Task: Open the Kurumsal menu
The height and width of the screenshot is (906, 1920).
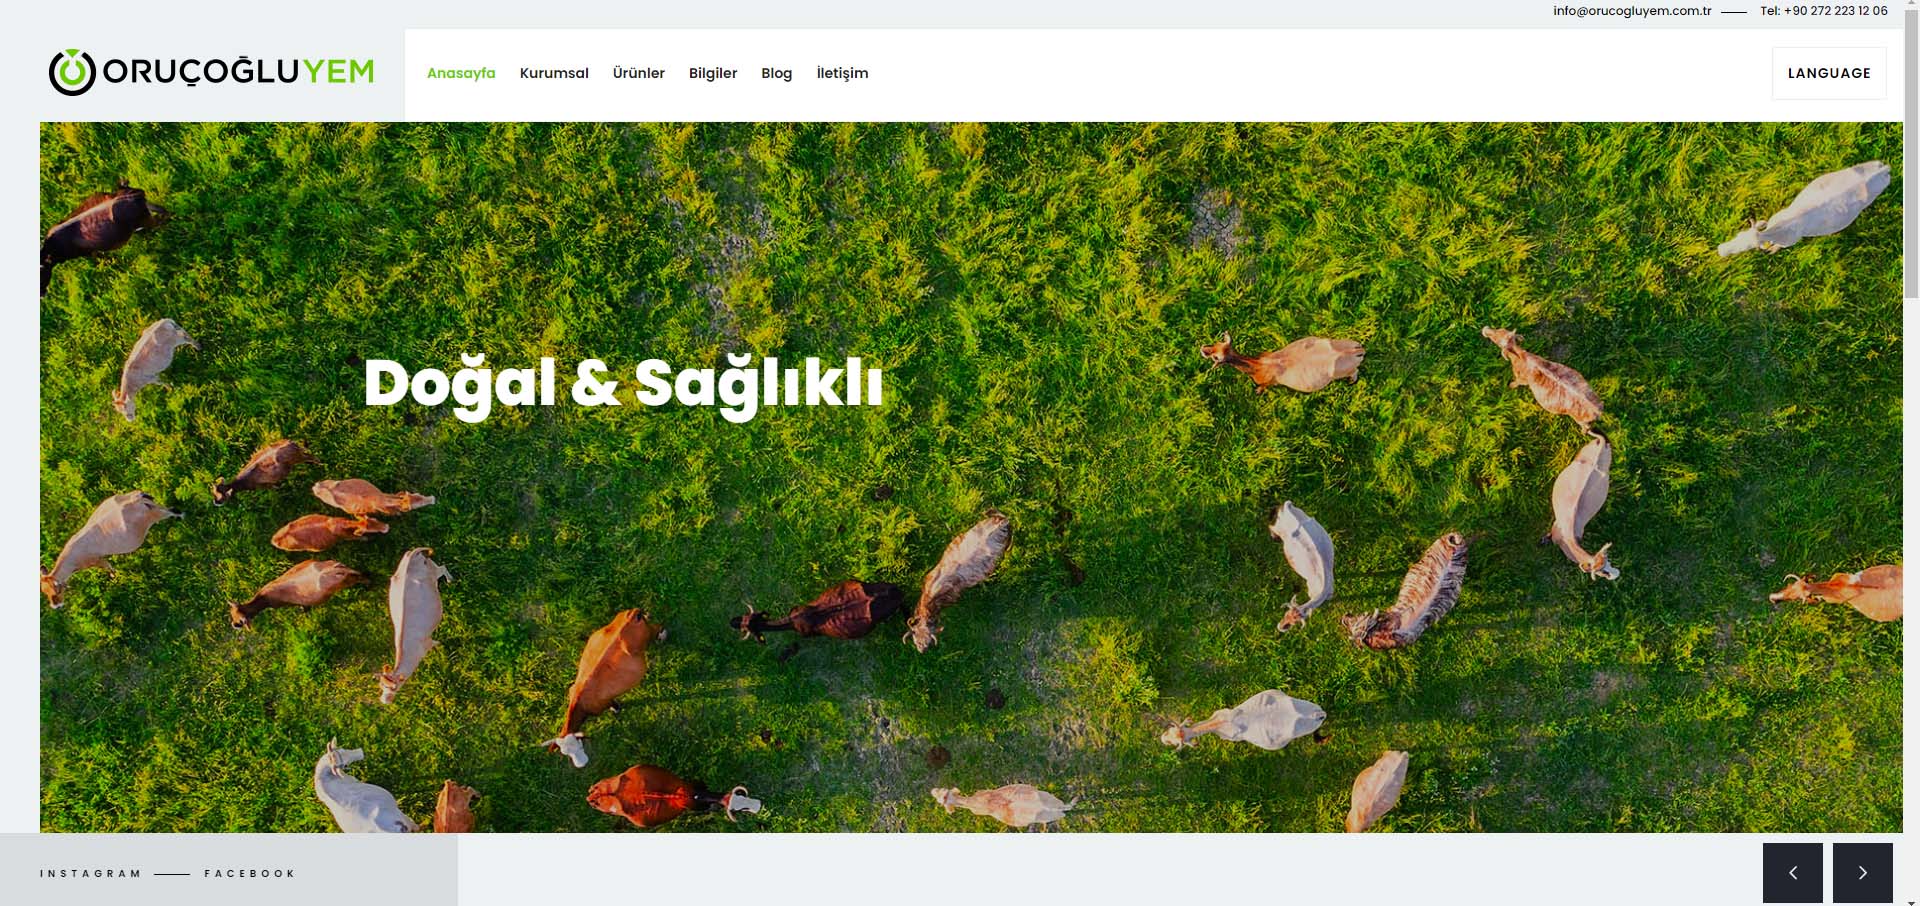Action: (x=554, y=73)
